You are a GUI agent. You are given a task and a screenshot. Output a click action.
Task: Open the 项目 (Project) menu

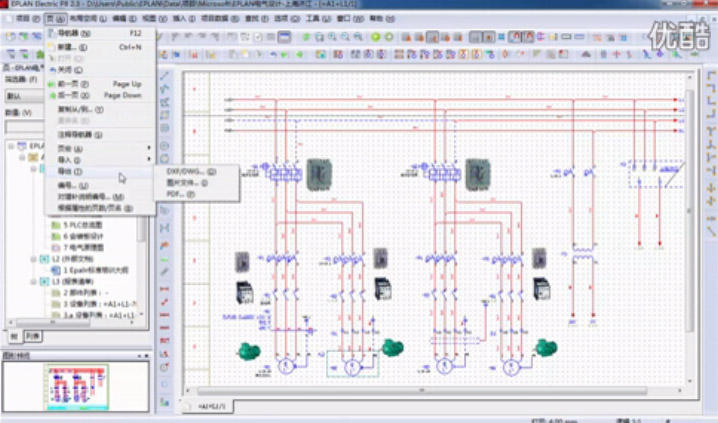point(27,19)
